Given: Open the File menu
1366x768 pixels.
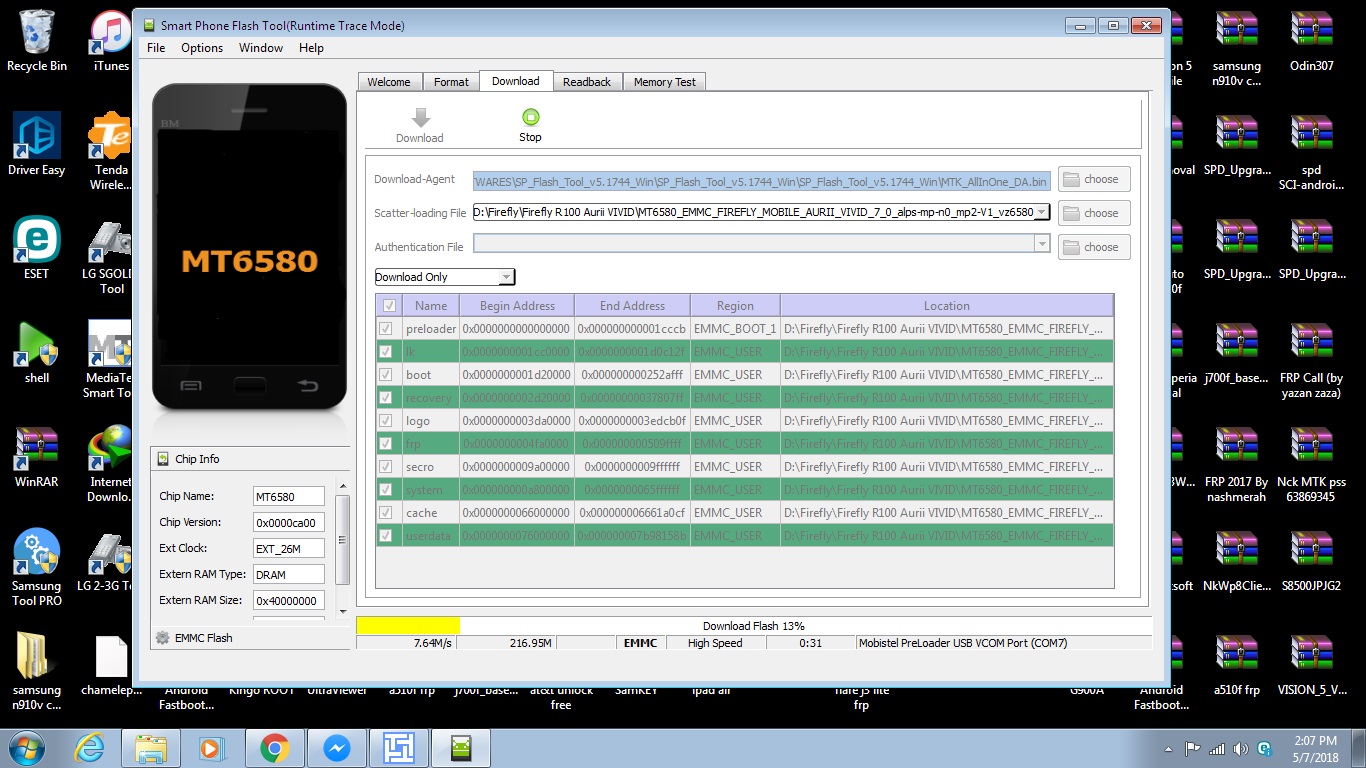Looking at the screenshot, I should 156,48.
